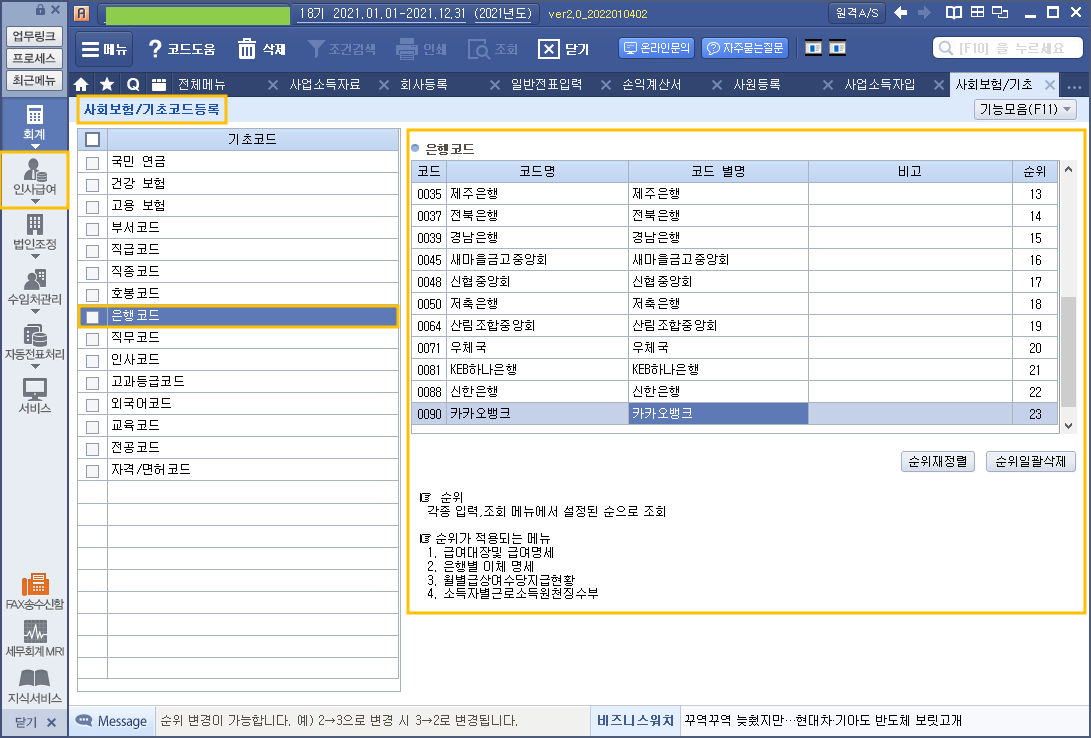
Task: Switch to the 회사등록 tab
Action: coord(423,85)
